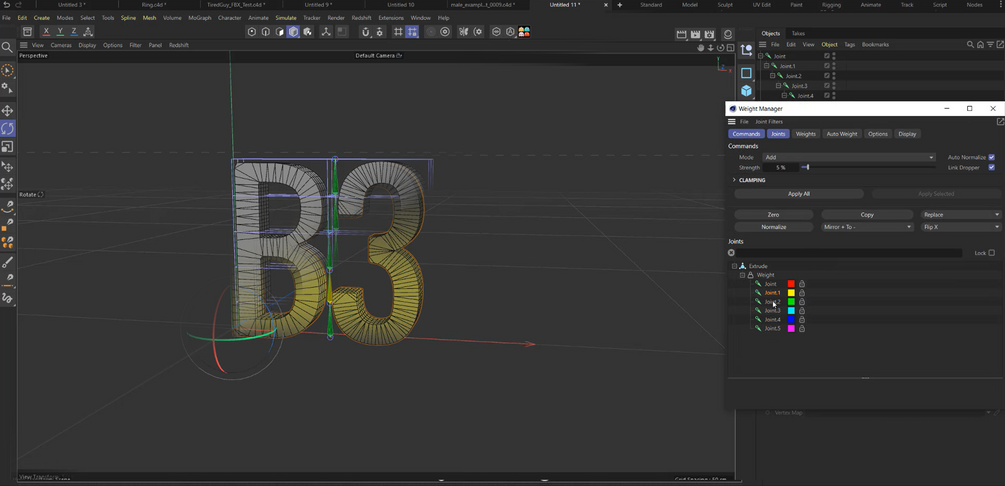
Task: Click the viewport search magnifier icon
Action: [7, 46]
